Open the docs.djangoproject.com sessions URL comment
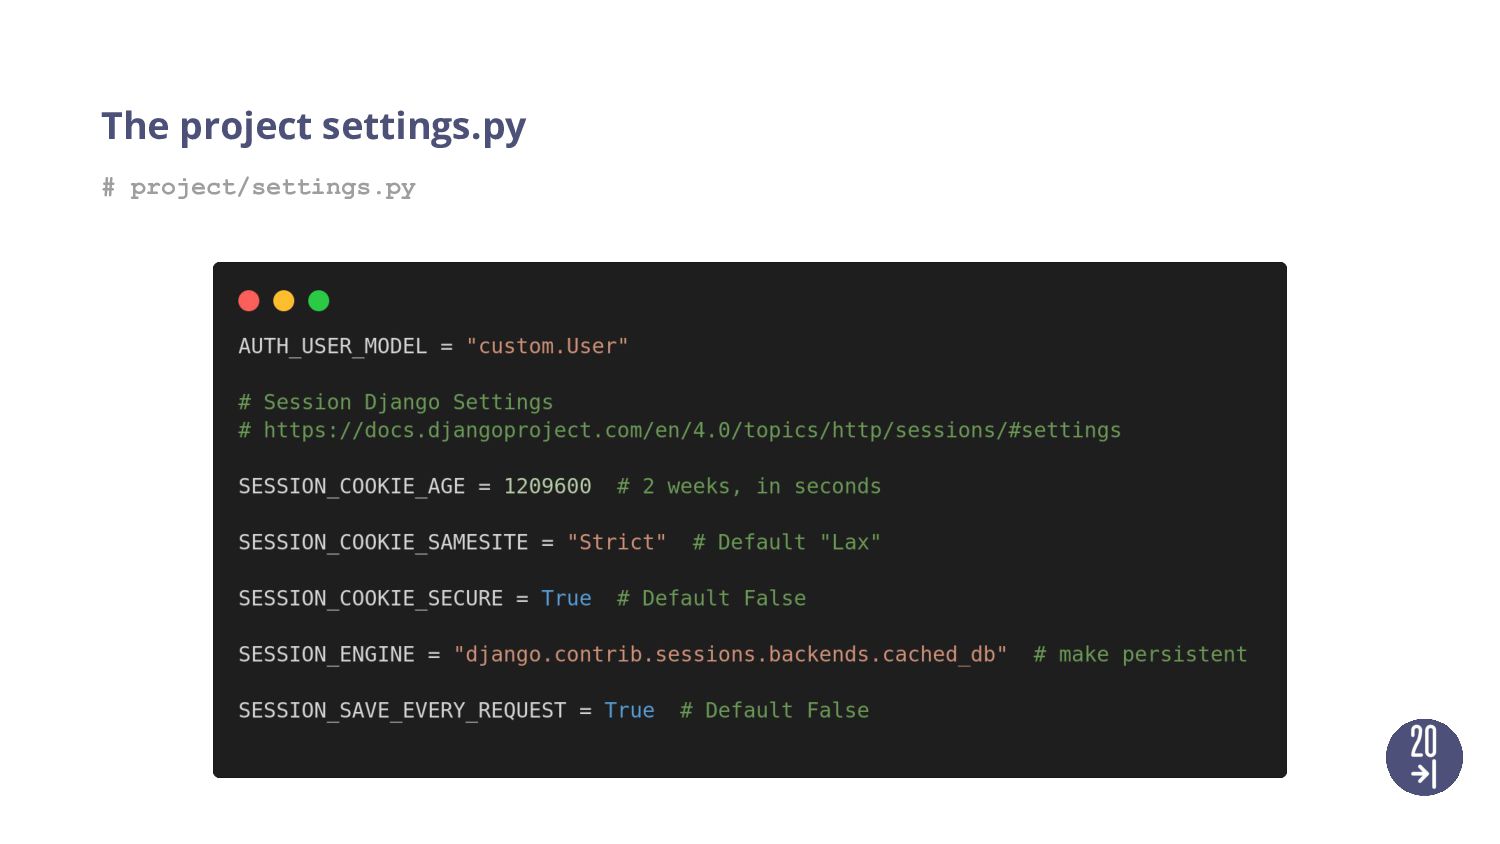1500x844 pixels. pos(692,430)
